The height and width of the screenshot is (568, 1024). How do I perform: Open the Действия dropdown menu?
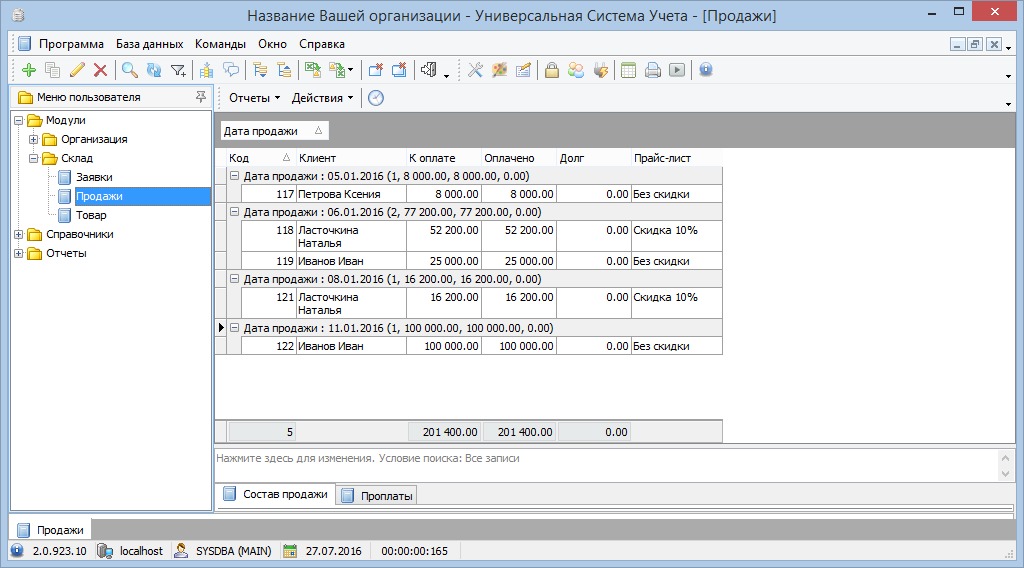tap(322, 98)
